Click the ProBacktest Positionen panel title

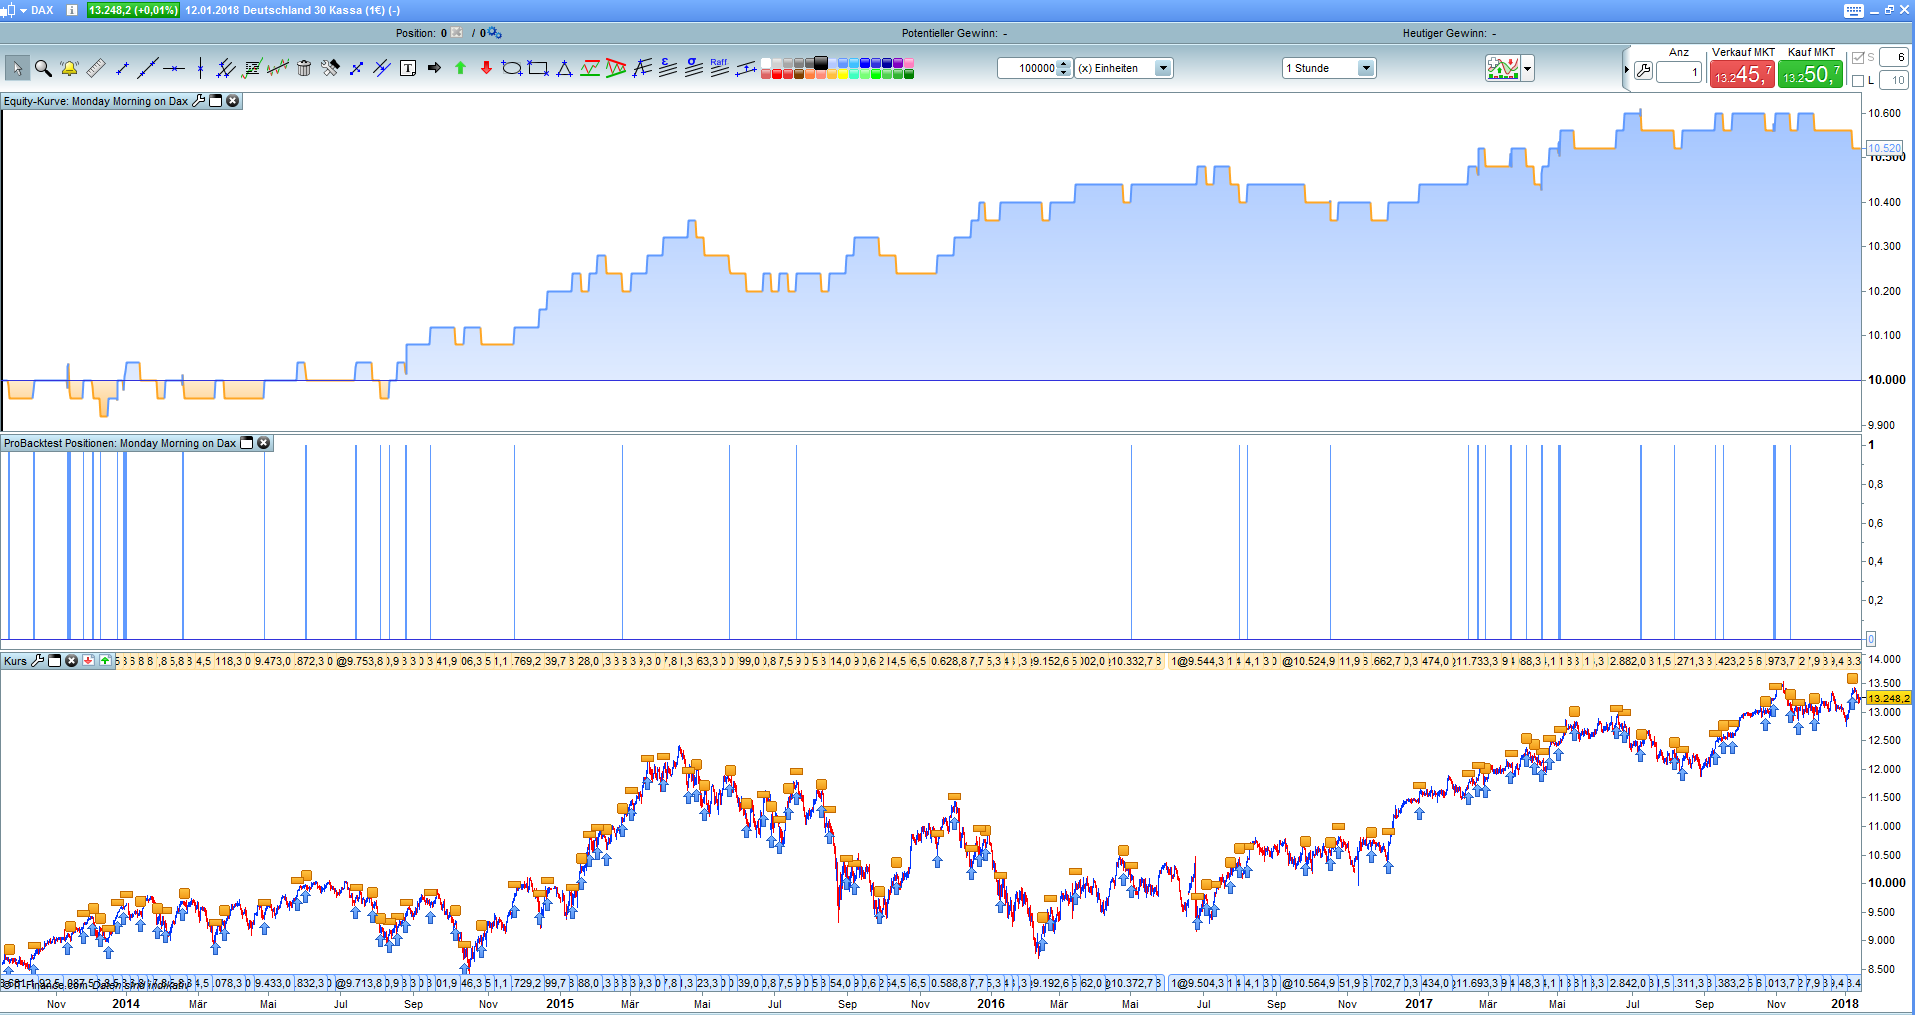click(120, 443)
